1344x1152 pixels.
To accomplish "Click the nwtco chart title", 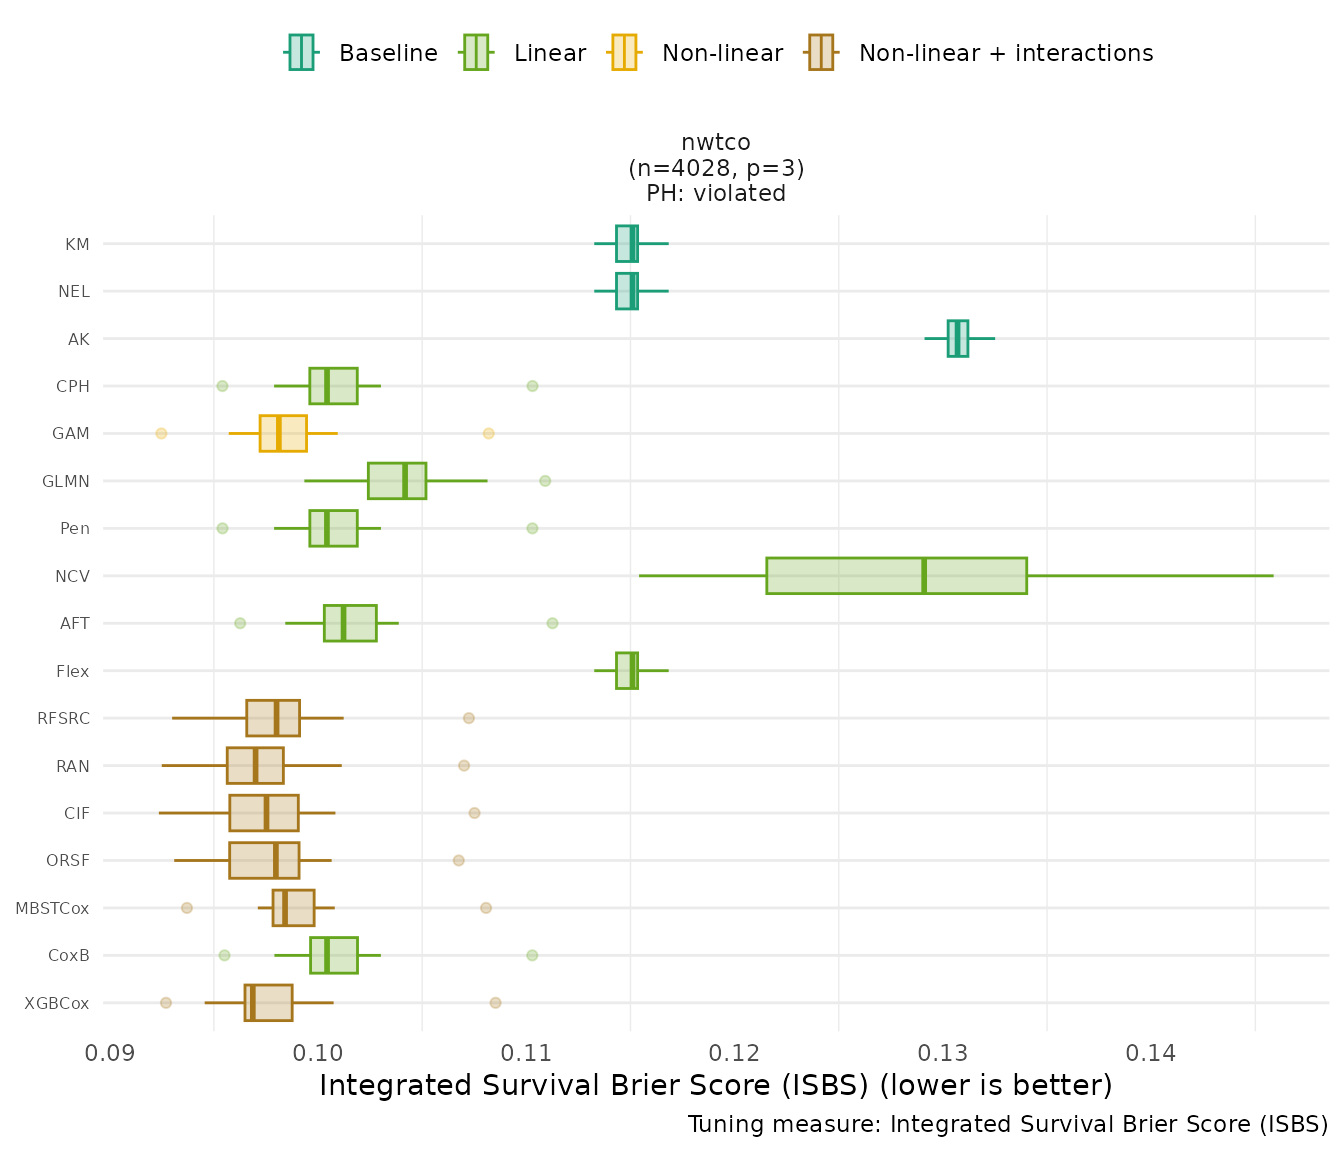I will click(x=716, y=142).
